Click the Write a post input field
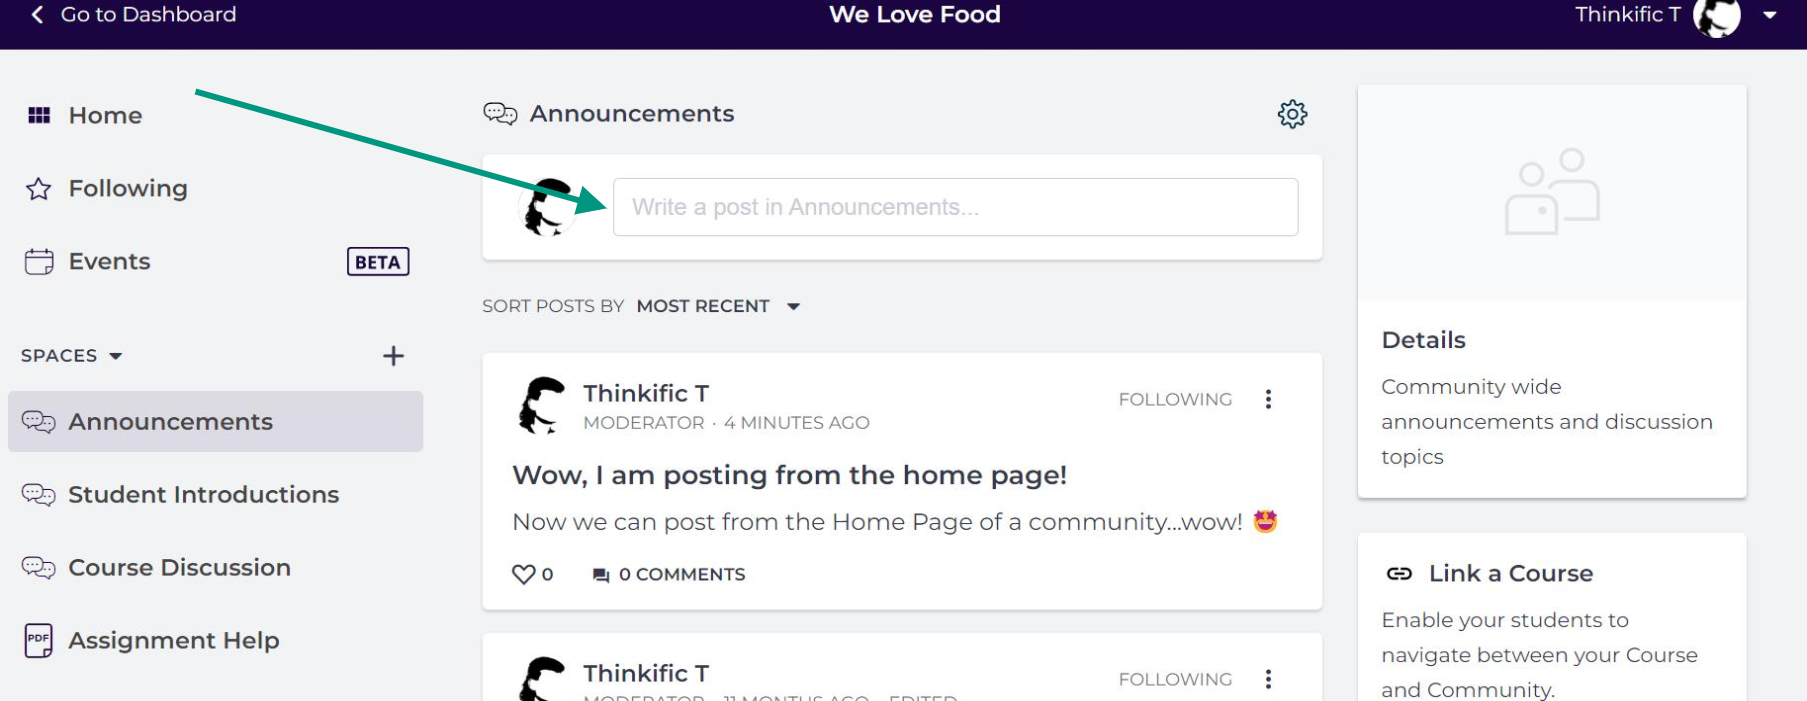Screen dimensions: 1807x701 (955, 207)
